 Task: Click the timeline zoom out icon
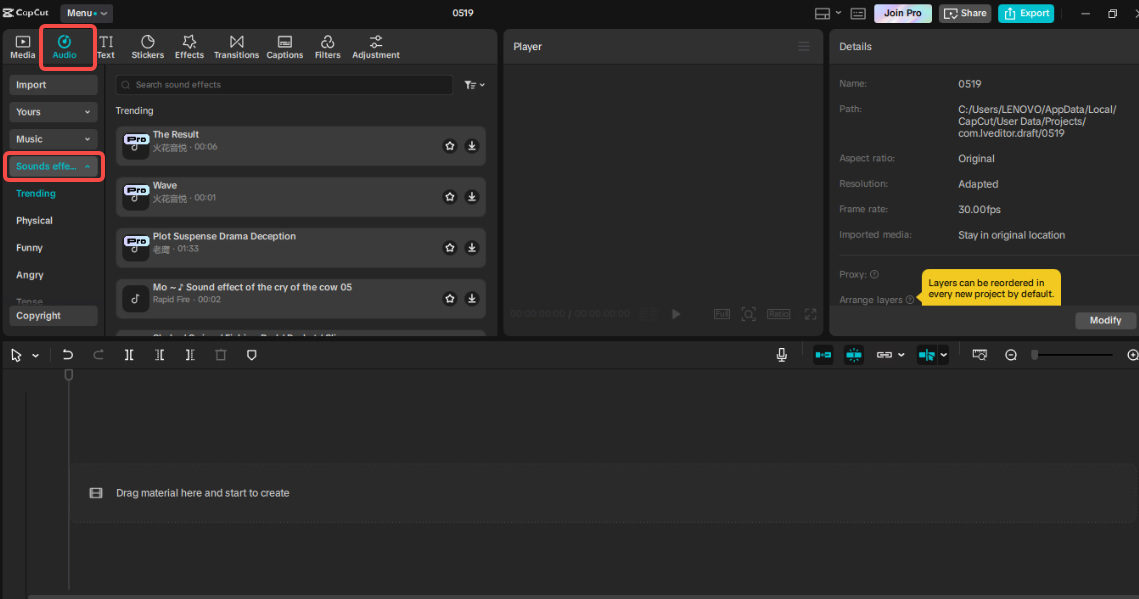(1011, 355)
